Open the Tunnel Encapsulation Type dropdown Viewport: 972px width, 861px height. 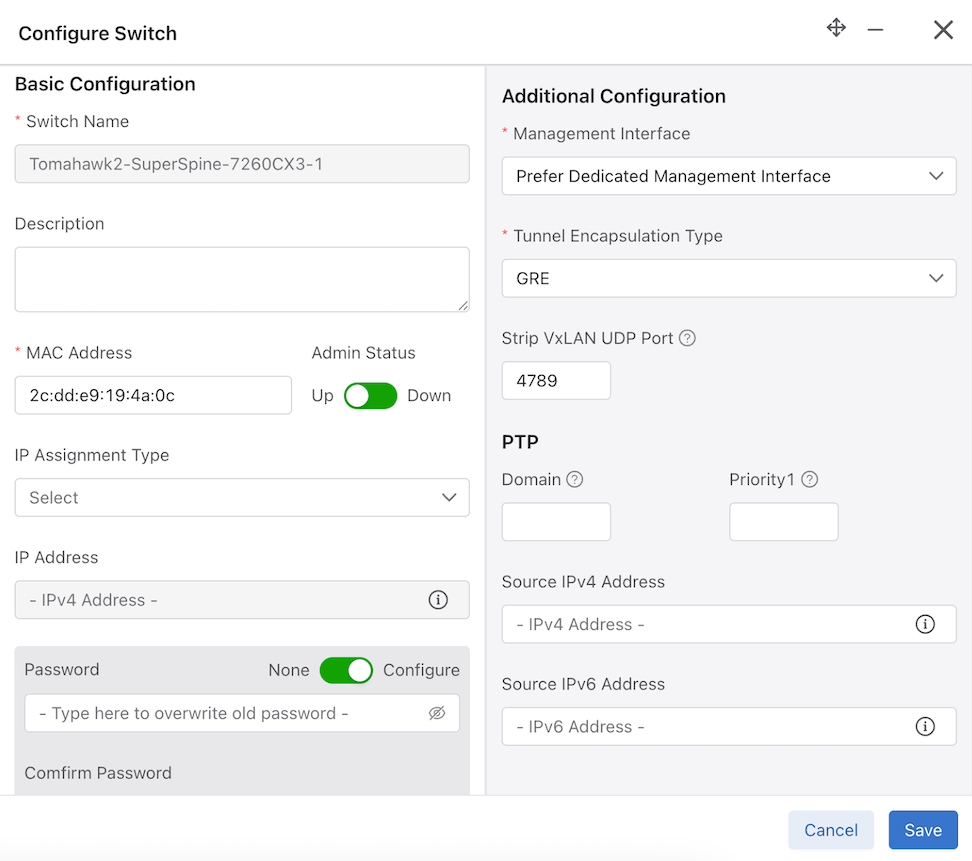click(728, 278)
